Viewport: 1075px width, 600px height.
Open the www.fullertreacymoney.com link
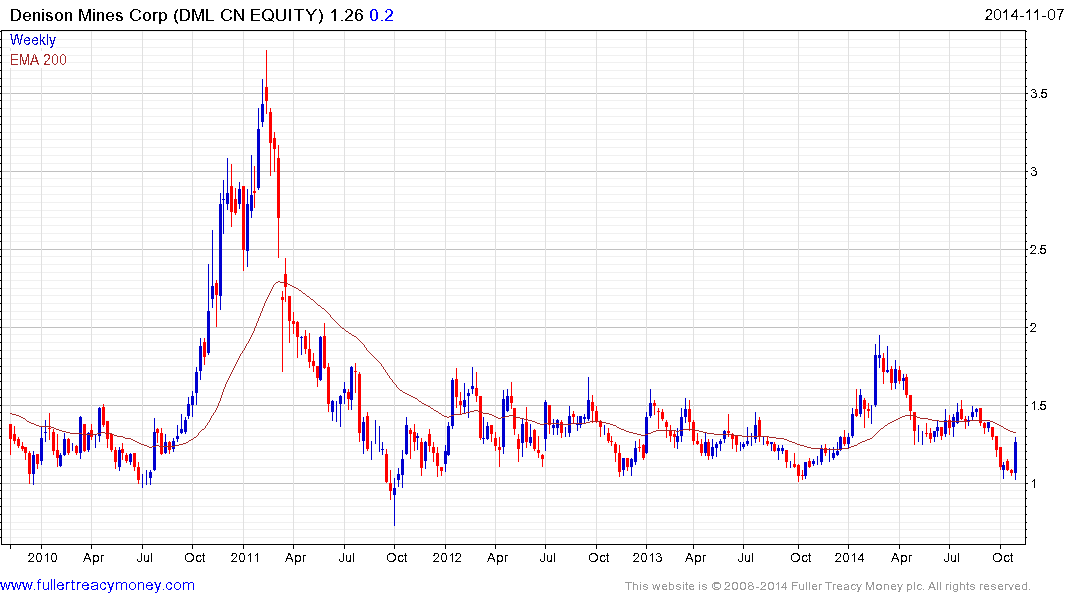click(x=97, y=585)
